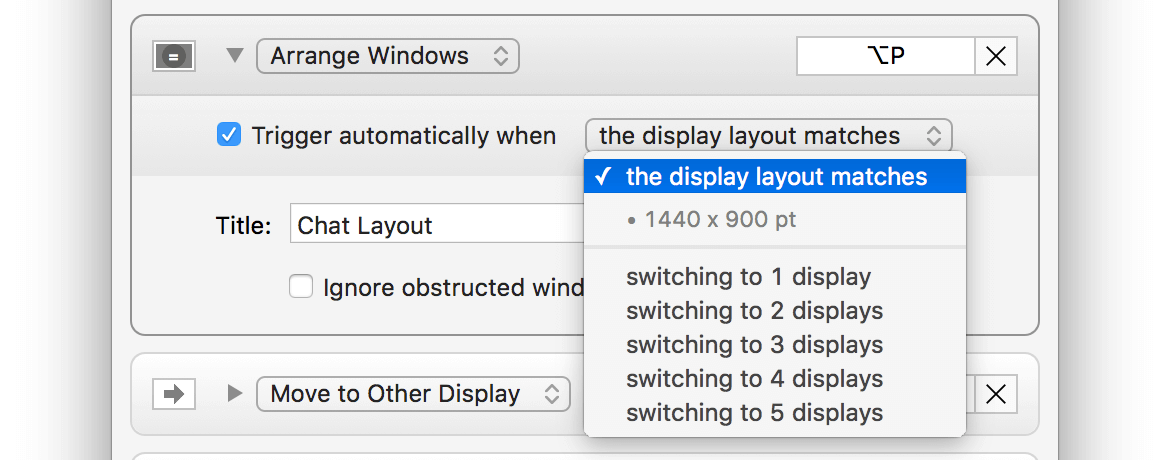Viewport: 1170px width, 460px height.
Task: Click the Move to Other Display arrow icon
Action: click(x=173, y=394)
